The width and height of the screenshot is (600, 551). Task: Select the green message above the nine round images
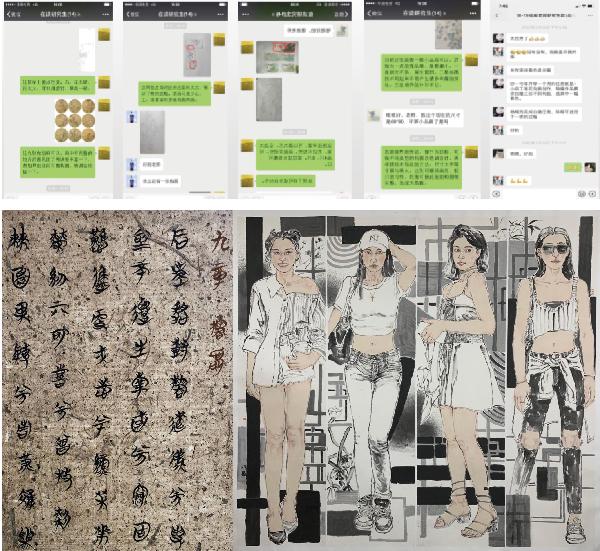click(57, 85)
